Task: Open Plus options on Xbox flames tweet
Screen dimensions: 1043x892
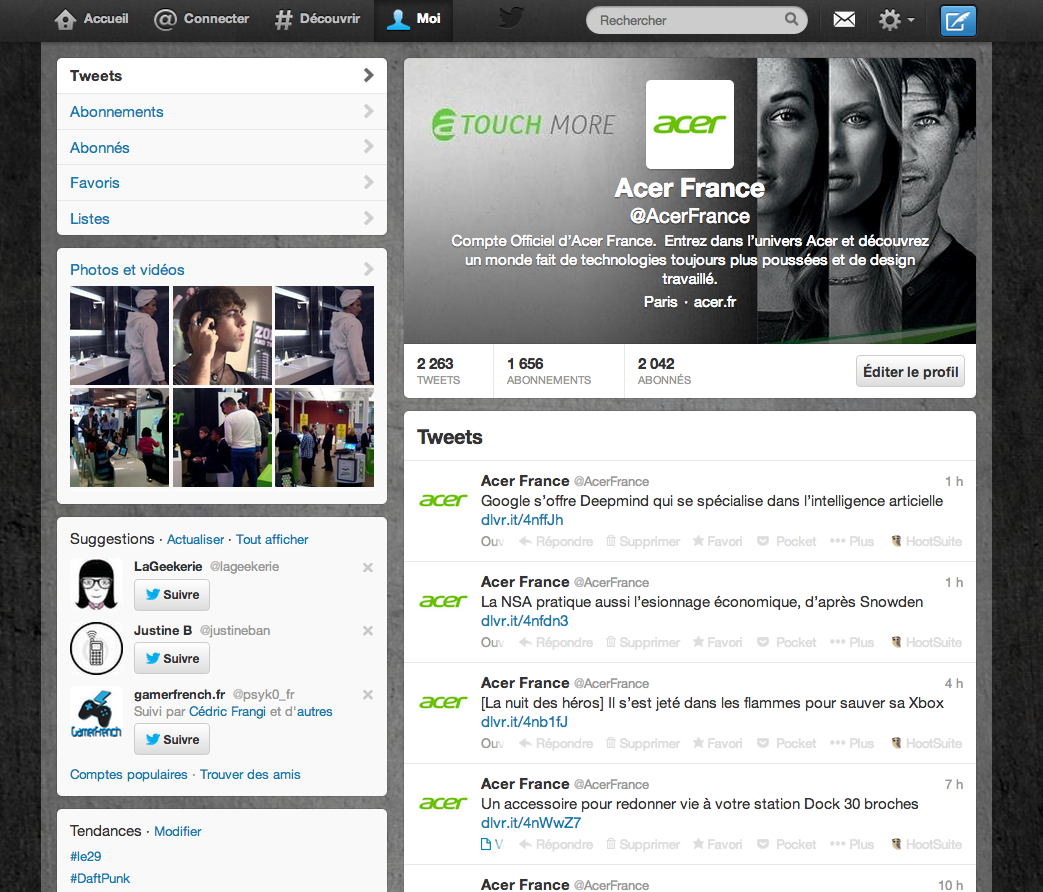Action: click(x=852, y=744)
